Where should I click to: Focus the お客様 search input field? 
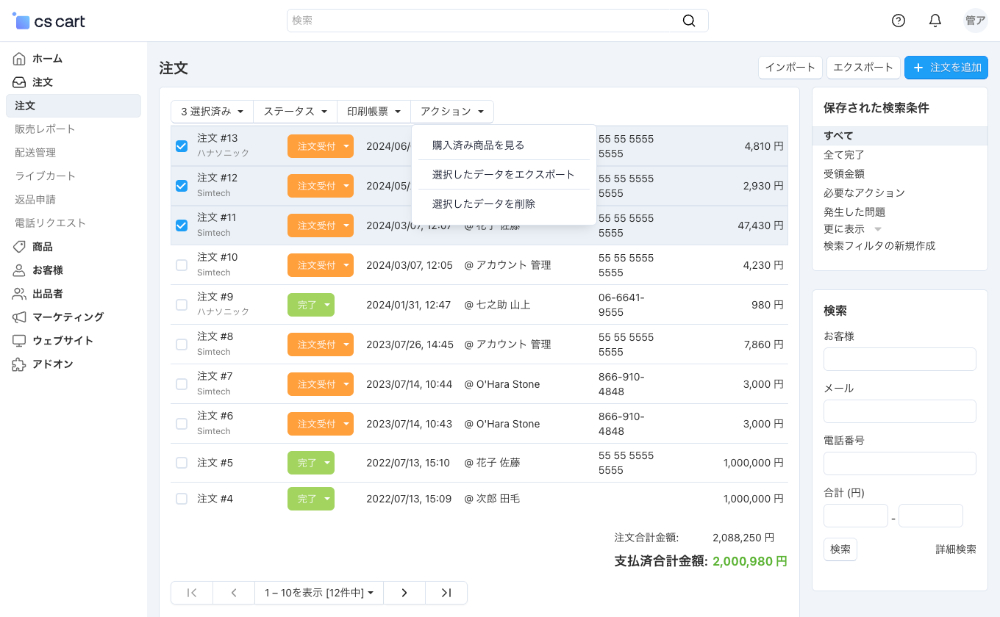pyautogui.click(x=899, y=359)
